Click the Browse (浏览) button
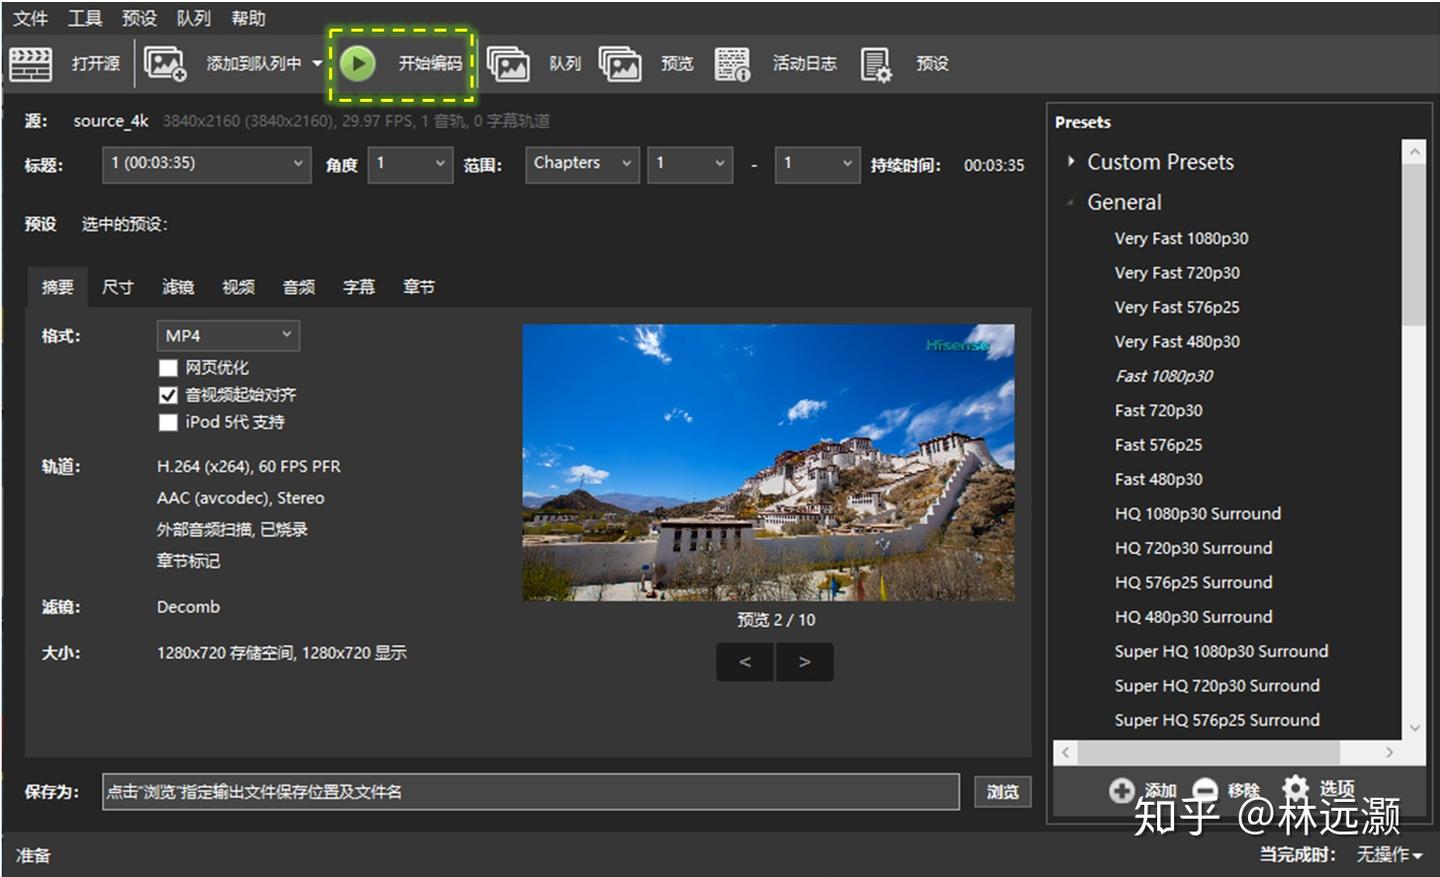Viewport: 1440px width, 877px height. point(1003,792)
